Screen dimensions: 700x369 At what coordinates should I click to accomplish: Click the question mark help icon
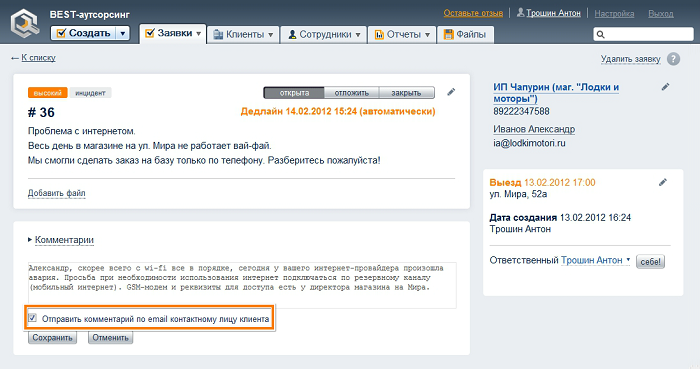point(673,59)
